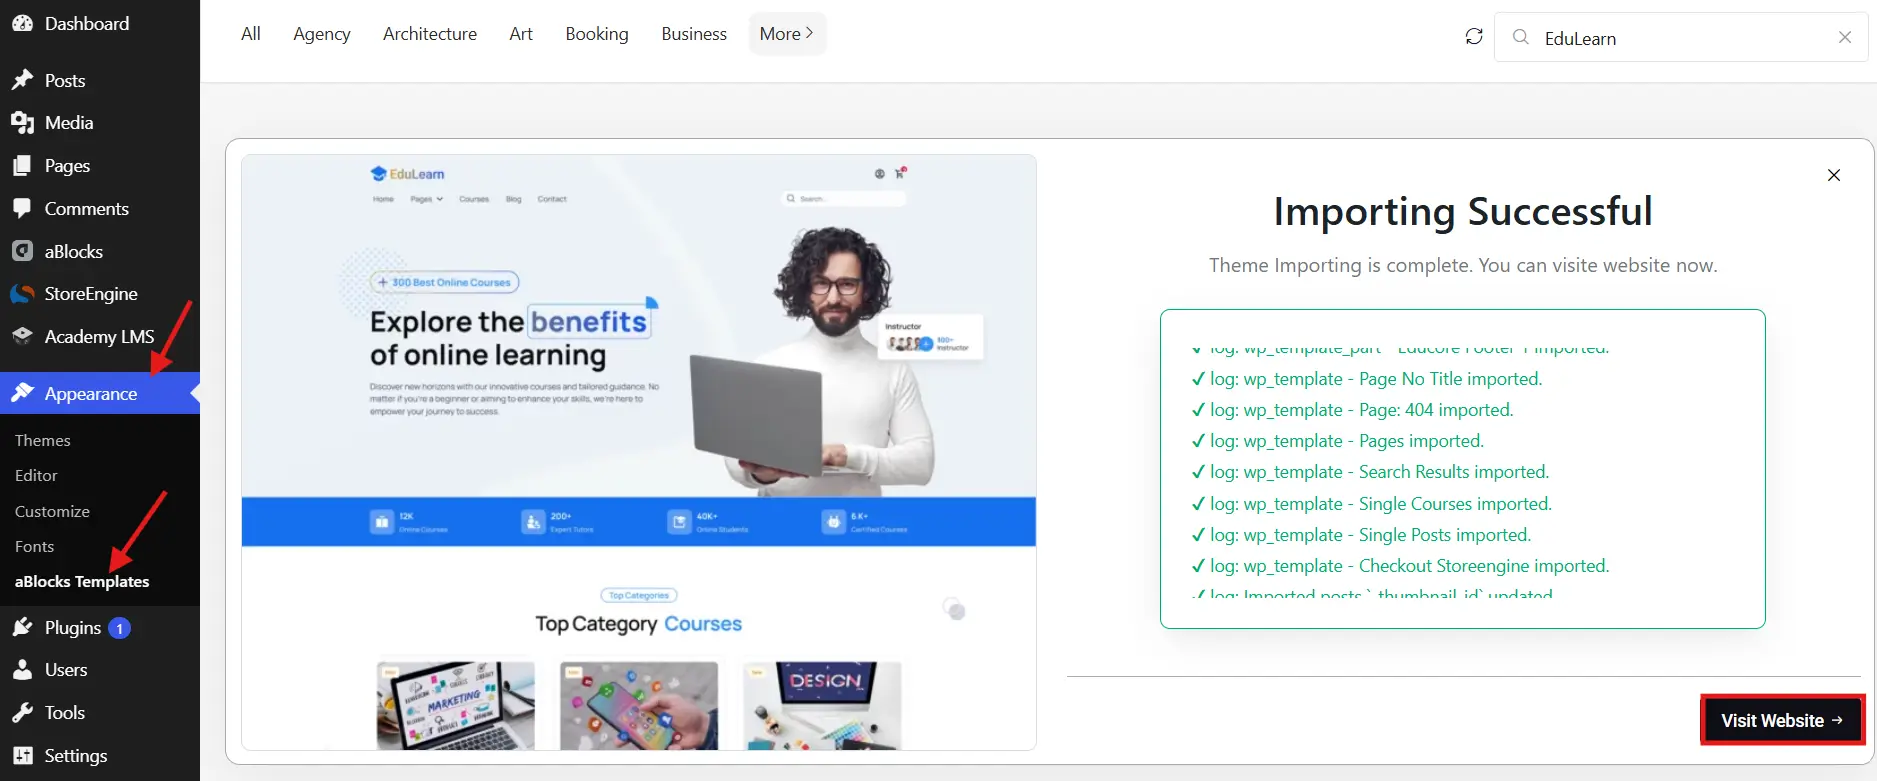Filter templates by Agency
The height and width of the screenshot is (781, 1877).
(x=322, y=34)
